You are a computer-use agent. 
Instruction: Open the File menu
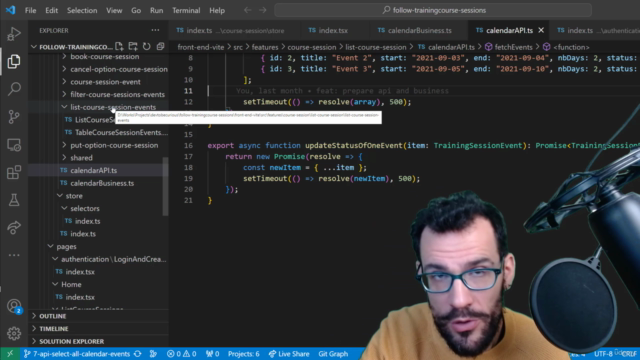click(x=31, y=10)
